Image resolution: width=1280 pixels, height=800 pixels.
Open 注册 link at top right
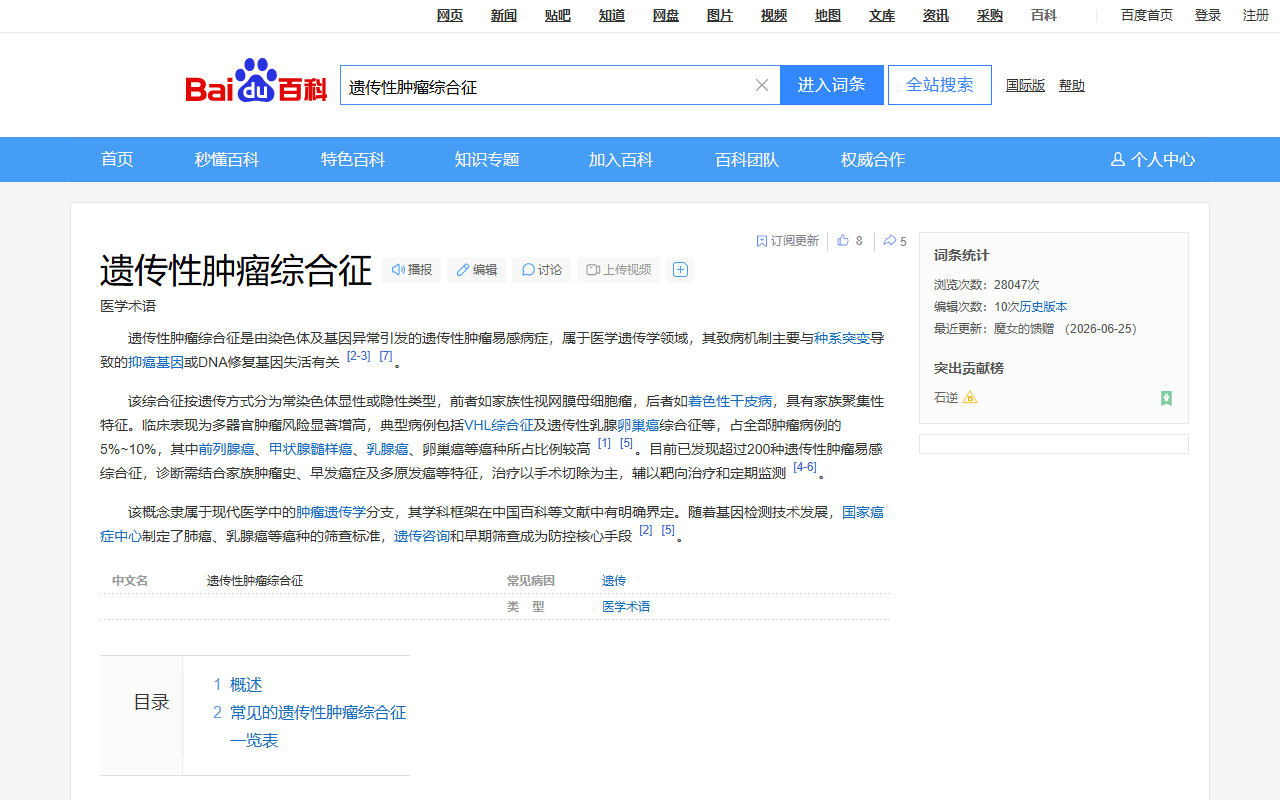pyautogui.click(x=1256, y=15)
